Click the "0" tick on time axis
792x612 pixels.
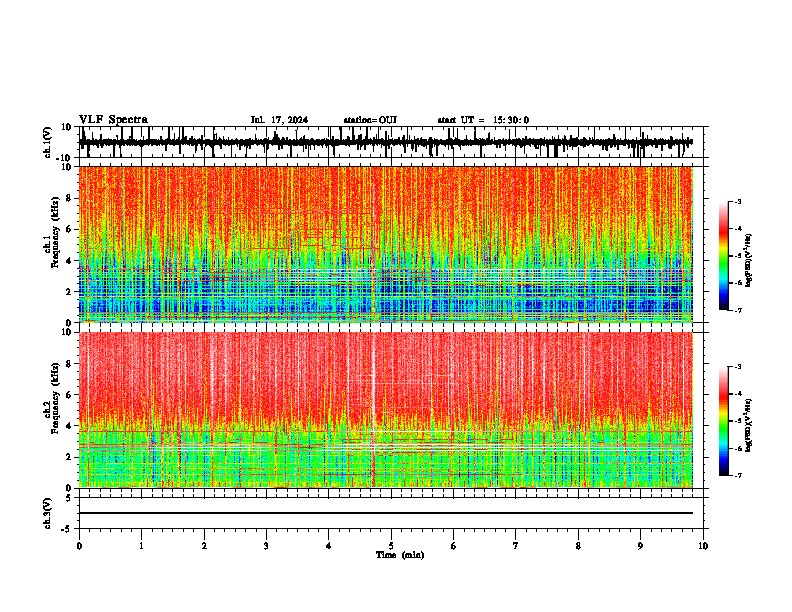click(x=79, y=546)
